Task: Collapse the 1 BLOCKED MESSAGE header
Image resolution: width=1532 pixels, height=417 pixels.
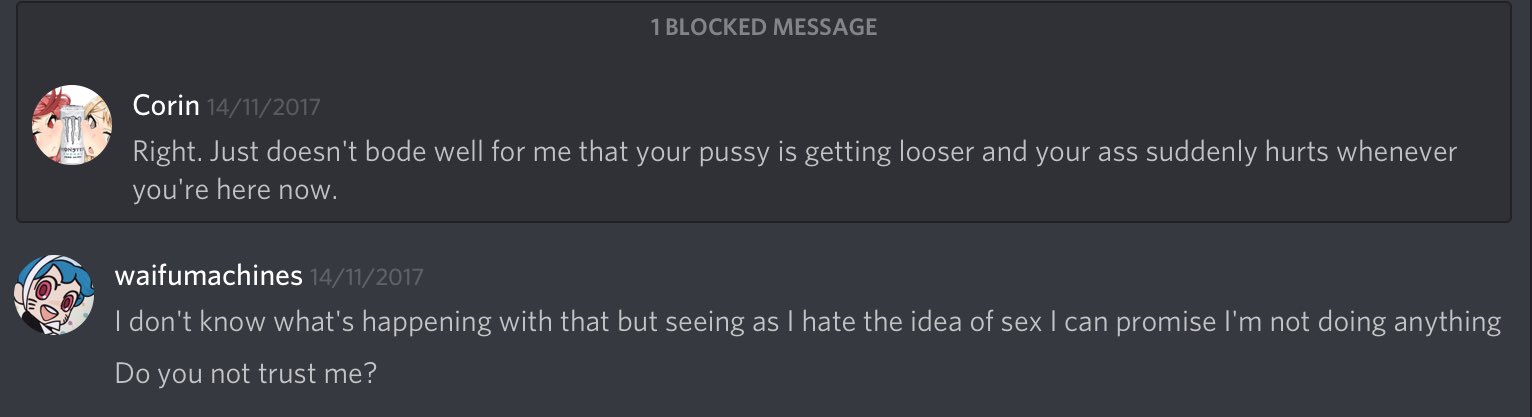Action: coord(764,27)
